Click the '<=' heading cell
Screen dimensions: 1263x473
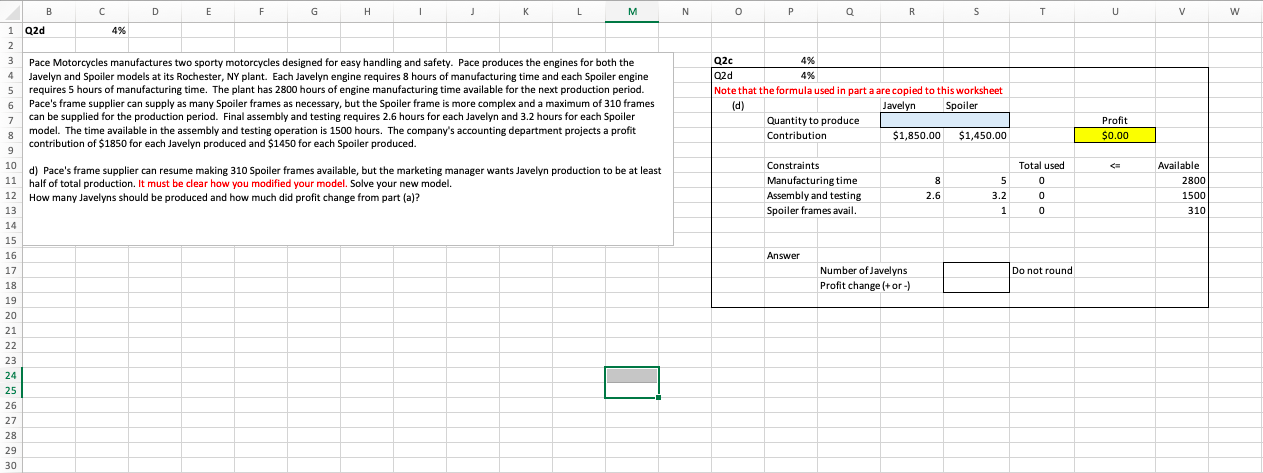(1115, 165)
